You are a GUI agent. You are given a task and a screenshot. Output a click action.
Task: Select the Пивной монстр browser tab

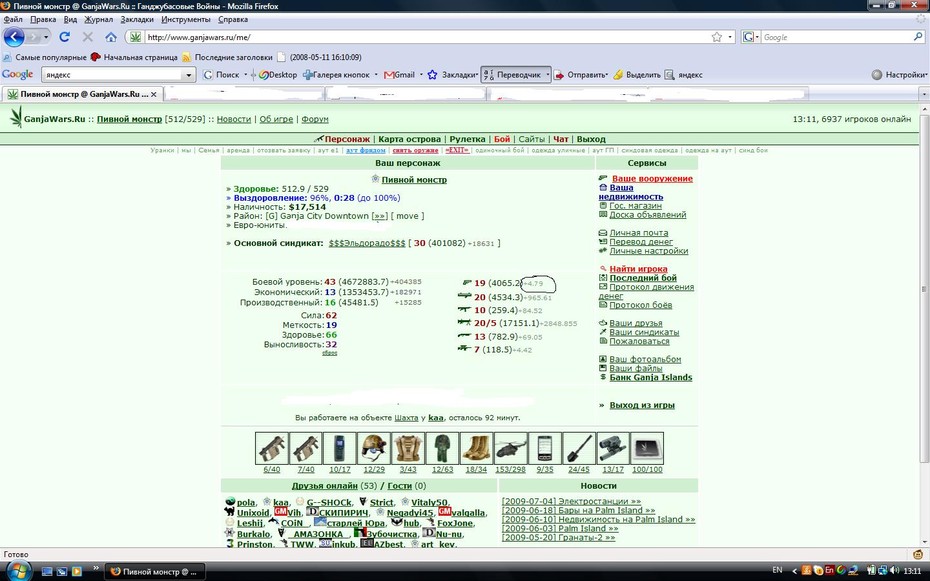pos(82,94)
